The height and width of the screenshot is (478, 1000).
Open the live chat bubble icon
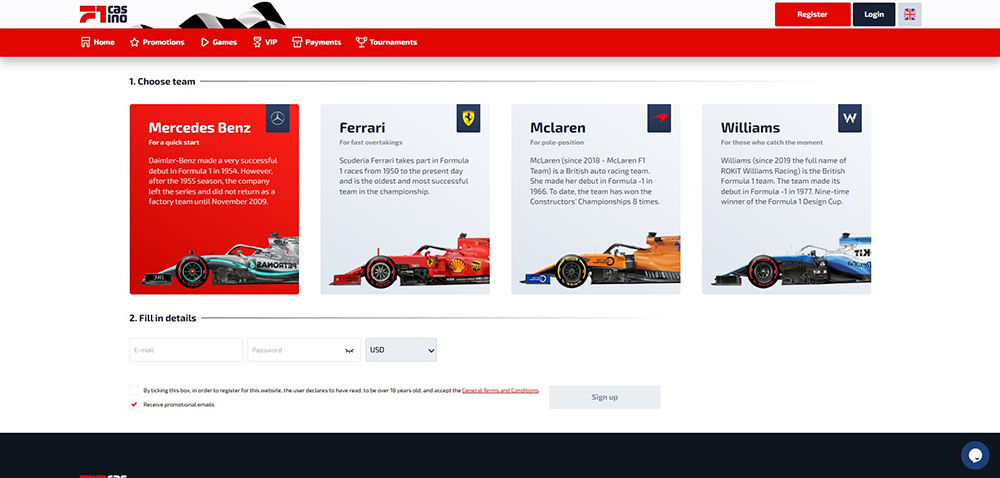coord(974,455)
